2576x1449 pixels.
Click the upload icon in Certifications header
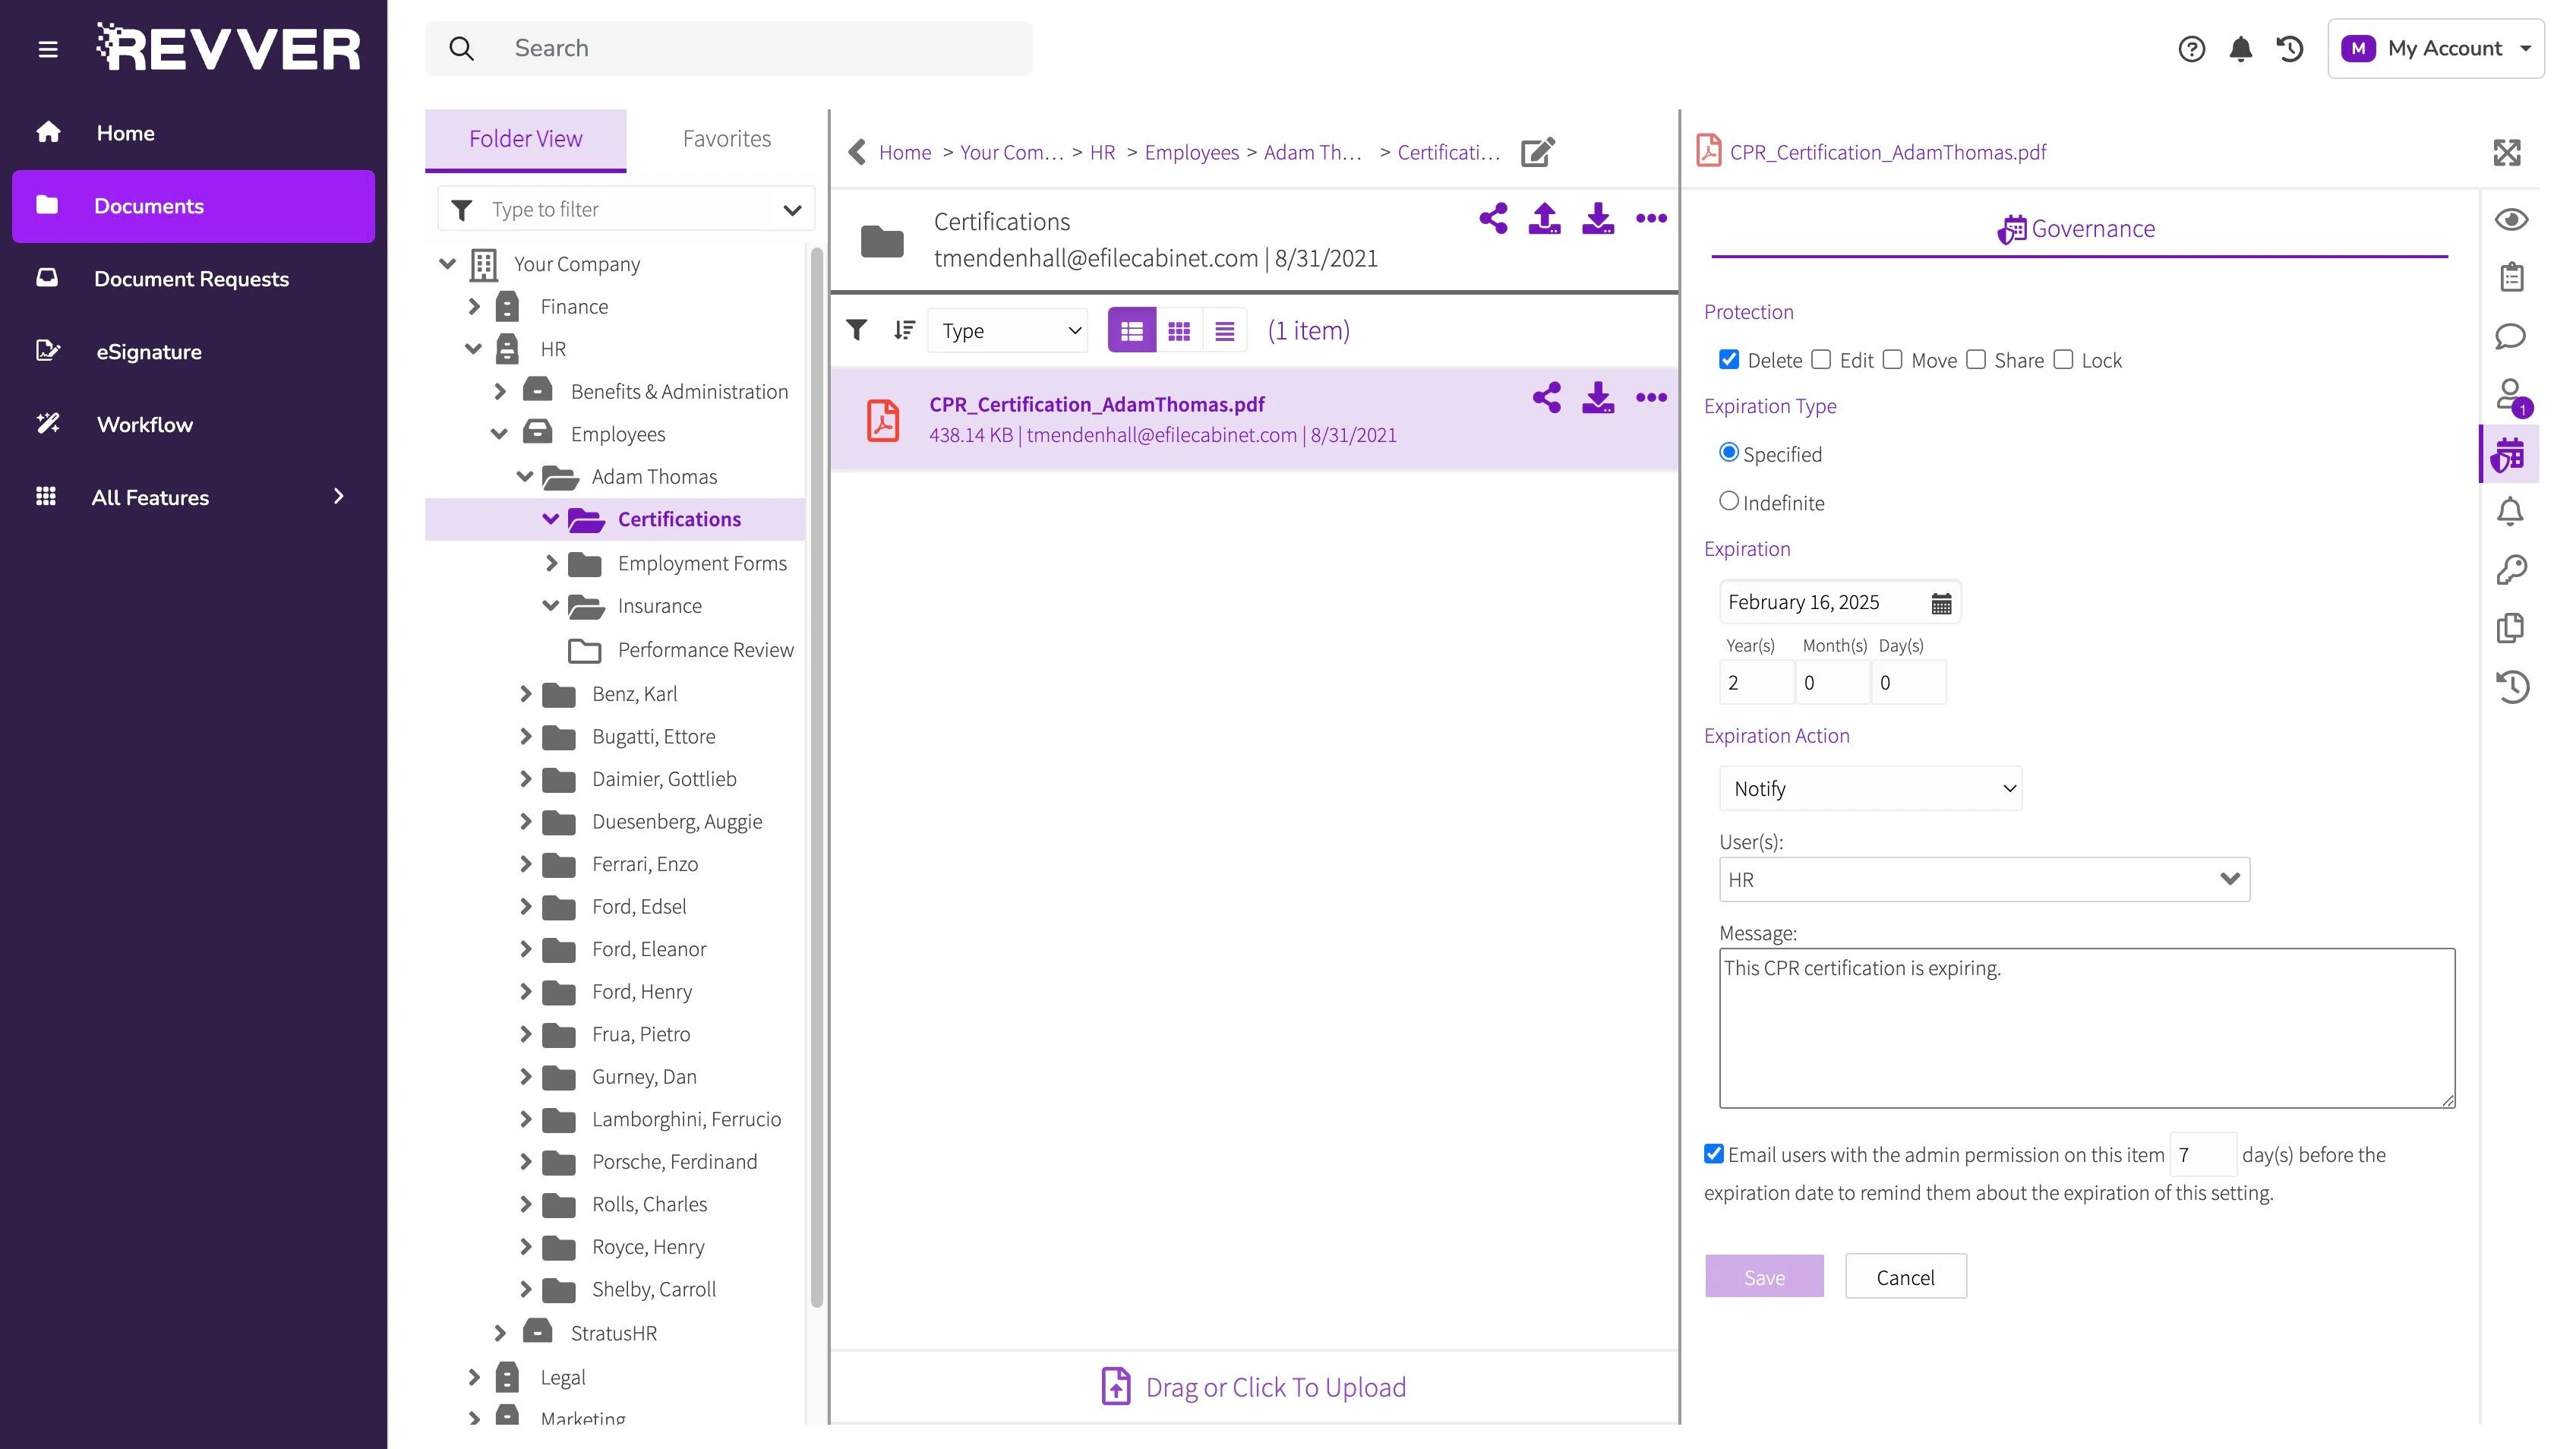pos(1544,218)
